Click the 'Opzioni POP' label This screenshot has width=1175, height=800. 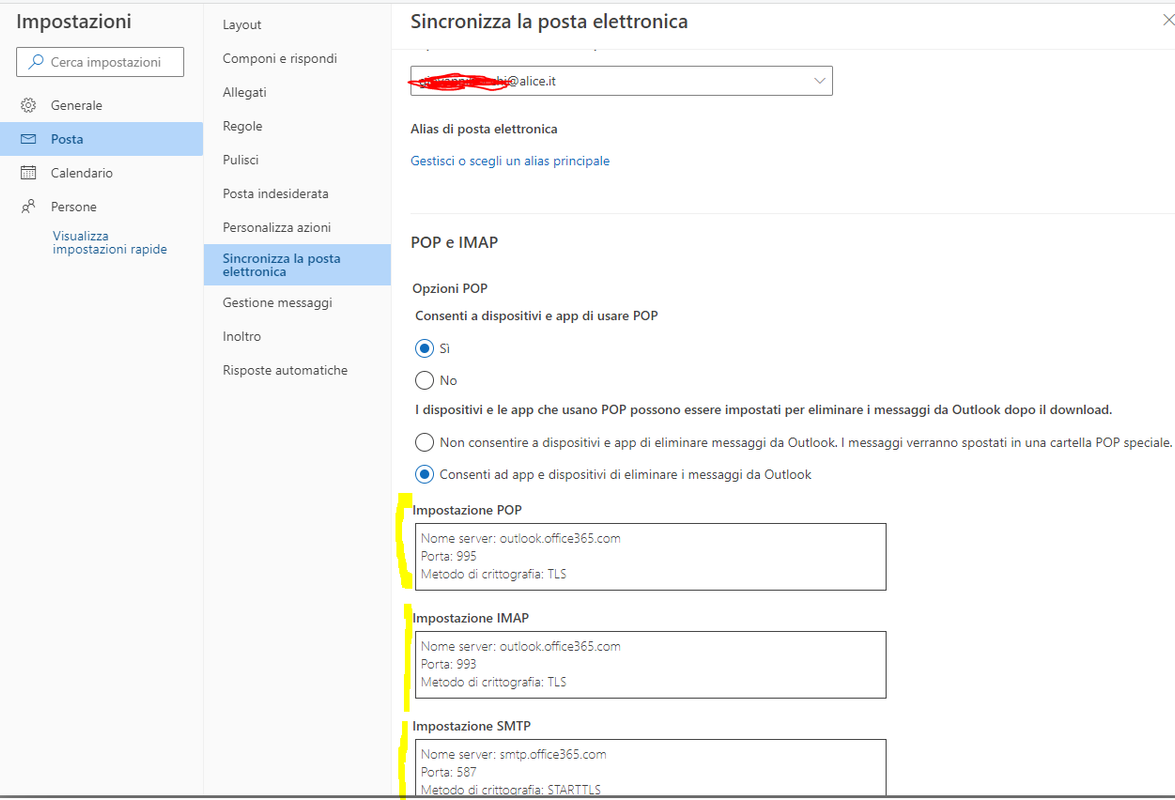pyautogui.click(x=450, y=288)
